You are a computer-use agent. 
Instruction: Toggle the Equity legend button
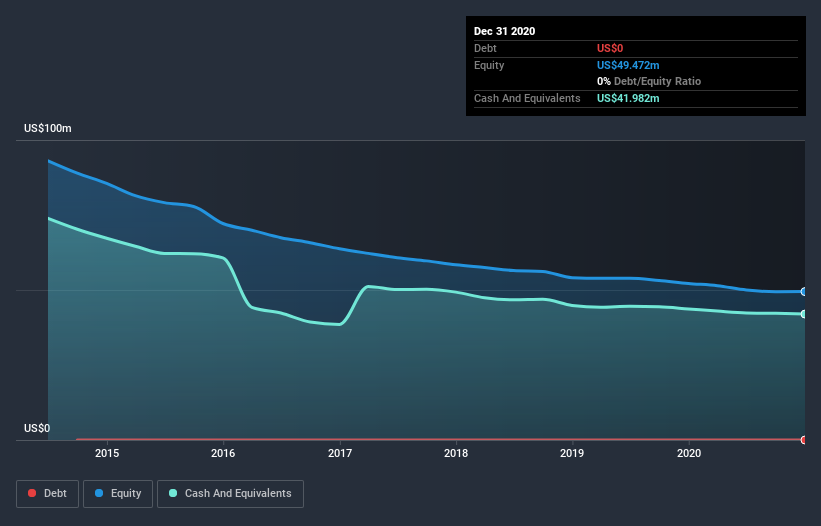pyautogui.click(x=118, y=494)
